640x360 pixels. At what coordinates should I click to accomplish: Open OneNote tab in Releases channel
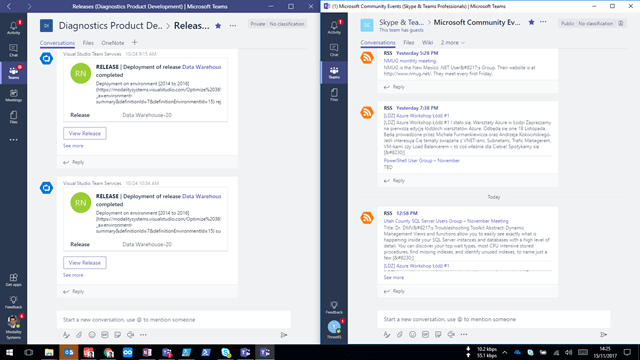point(113,43)
